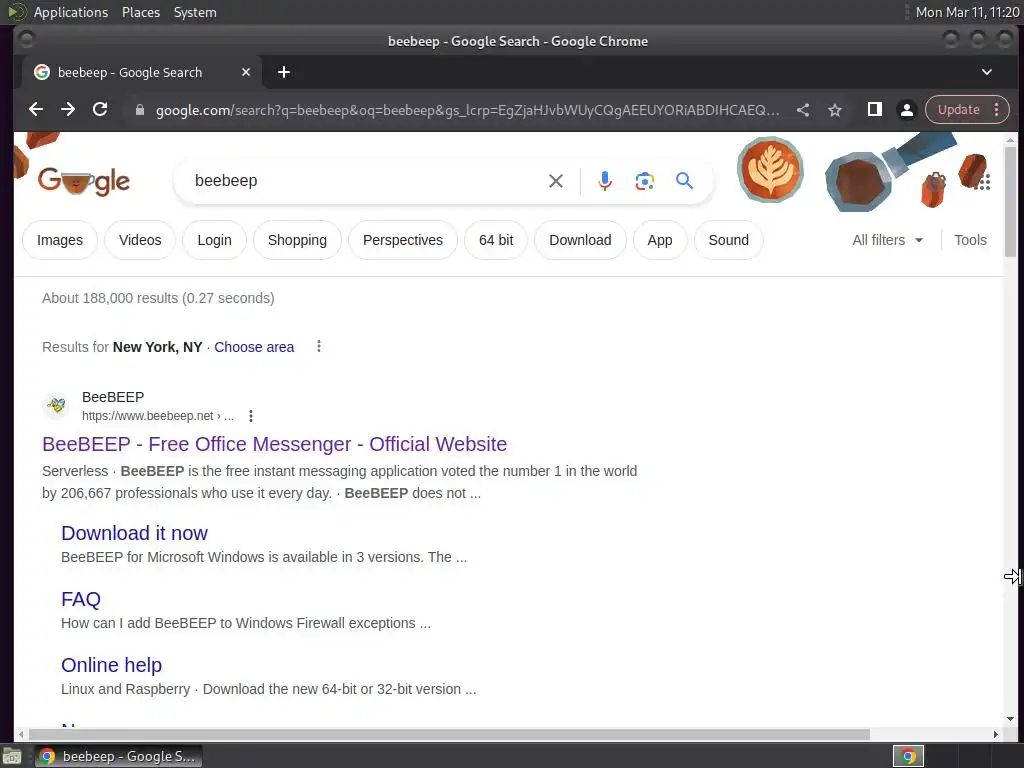Open the System menu
This screenshot has width=1024, height=768.
point(195,12)
